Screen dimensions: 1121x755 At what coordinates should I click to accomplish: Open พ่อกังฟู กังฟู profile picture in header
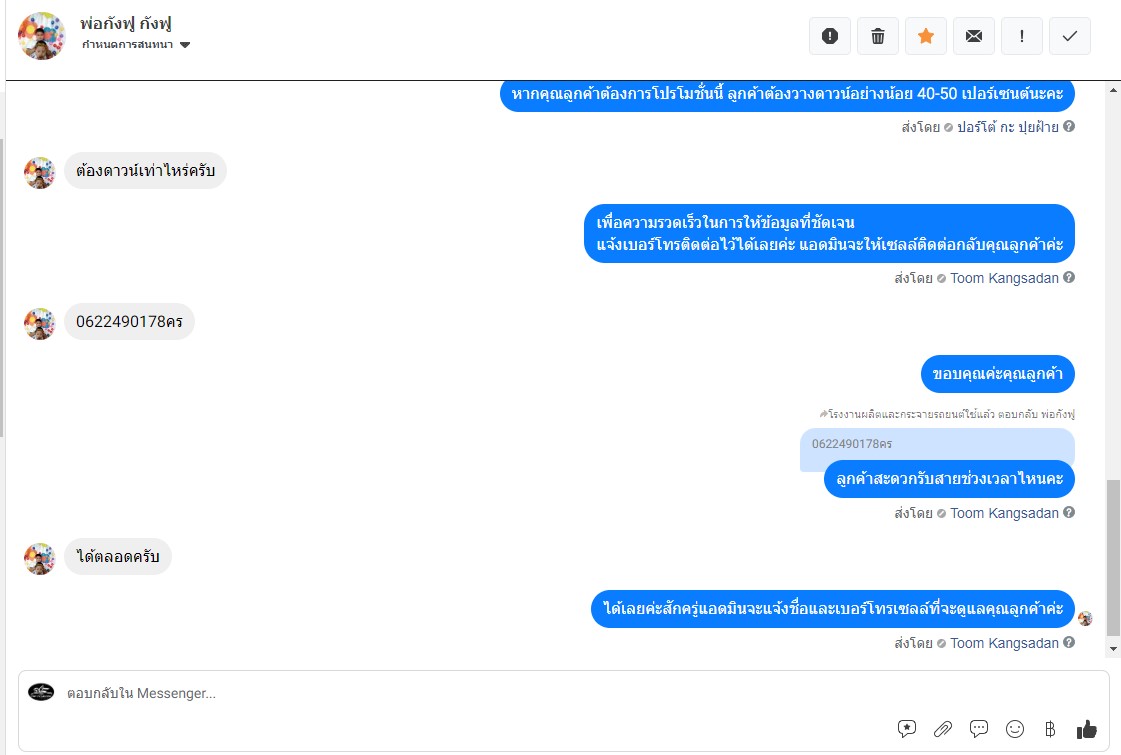point(41,36)
